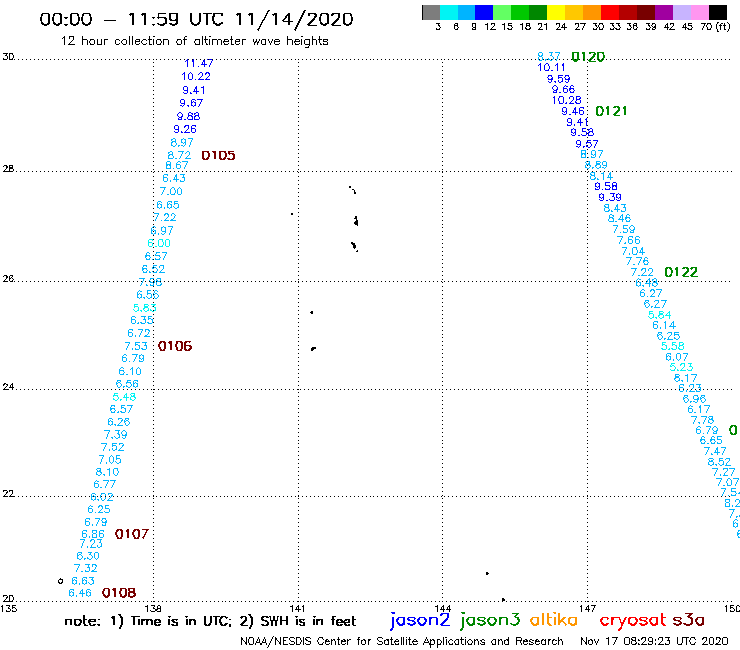Click wave height value 8.10
This screenshot has width=740, height=650.
[x=107, y=472]
